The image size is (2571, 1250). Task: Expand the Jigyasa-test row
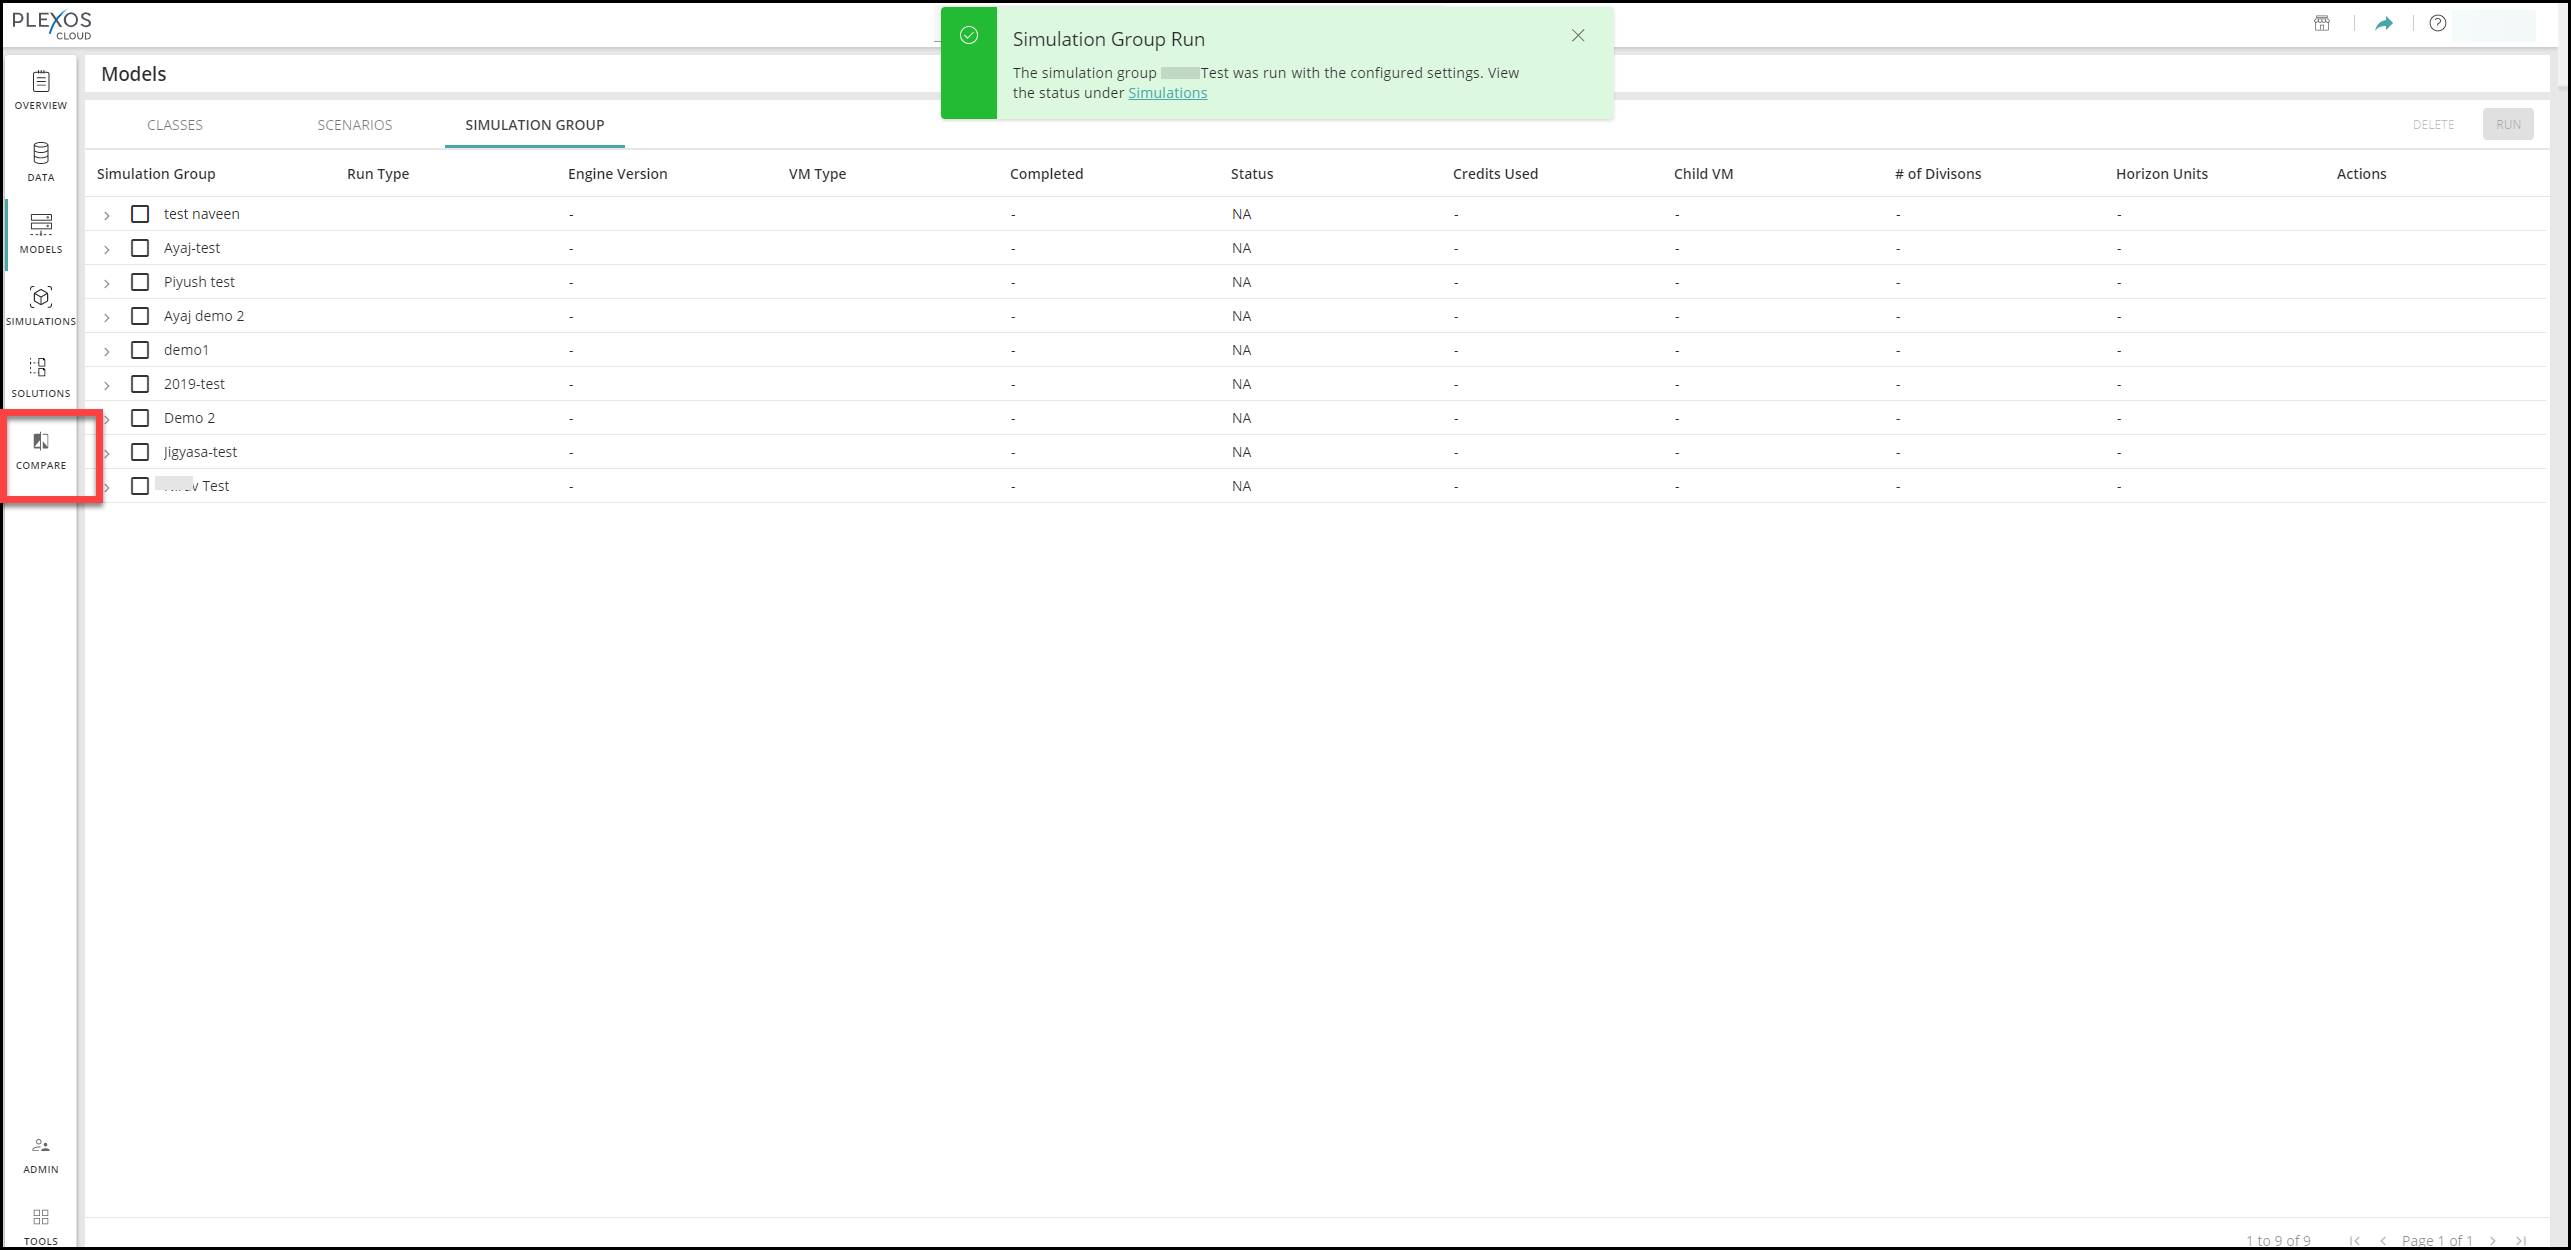[x=107, y=453]
